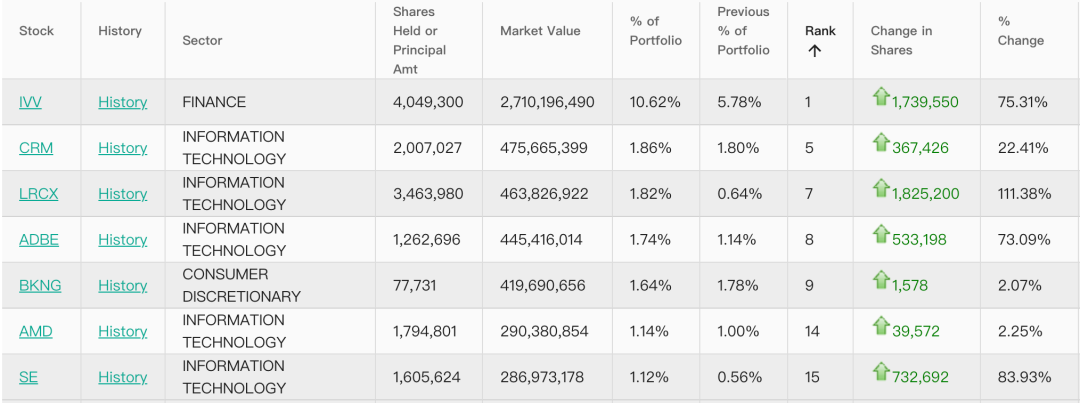The height and width of the screenshot is (403, 1080).
Task: Click the green up arrow beside 367,426
Action: coord(880,143)
